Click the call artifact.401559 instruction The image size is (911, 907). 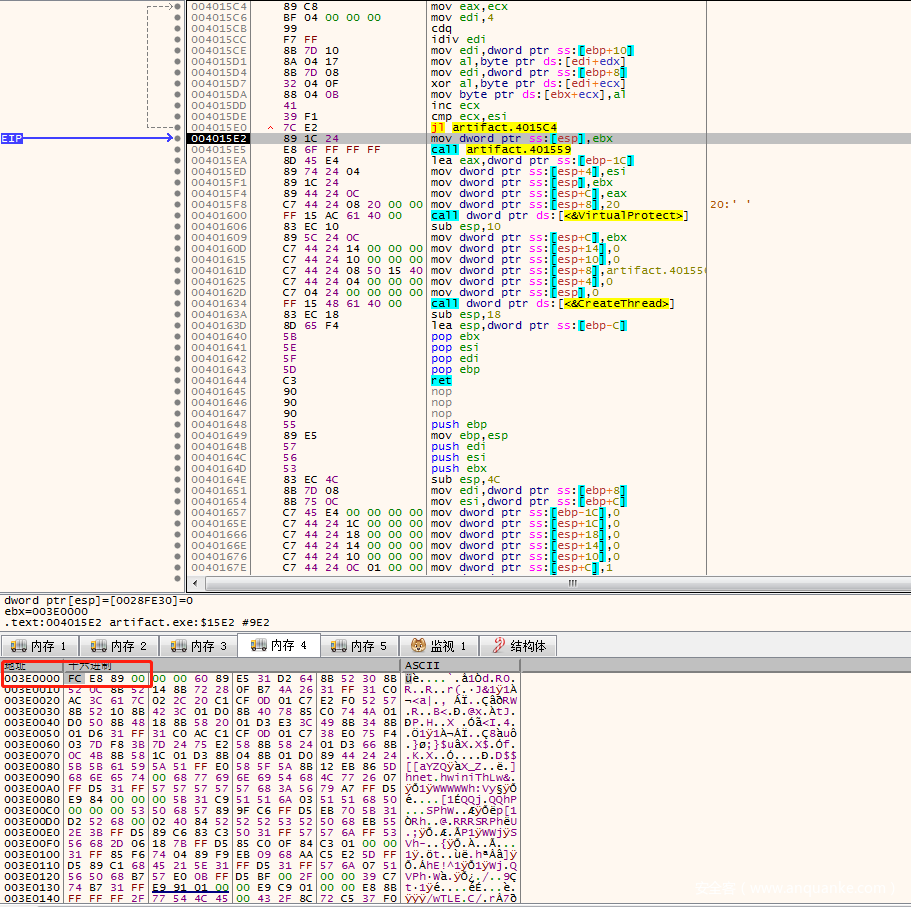[500, 149]
